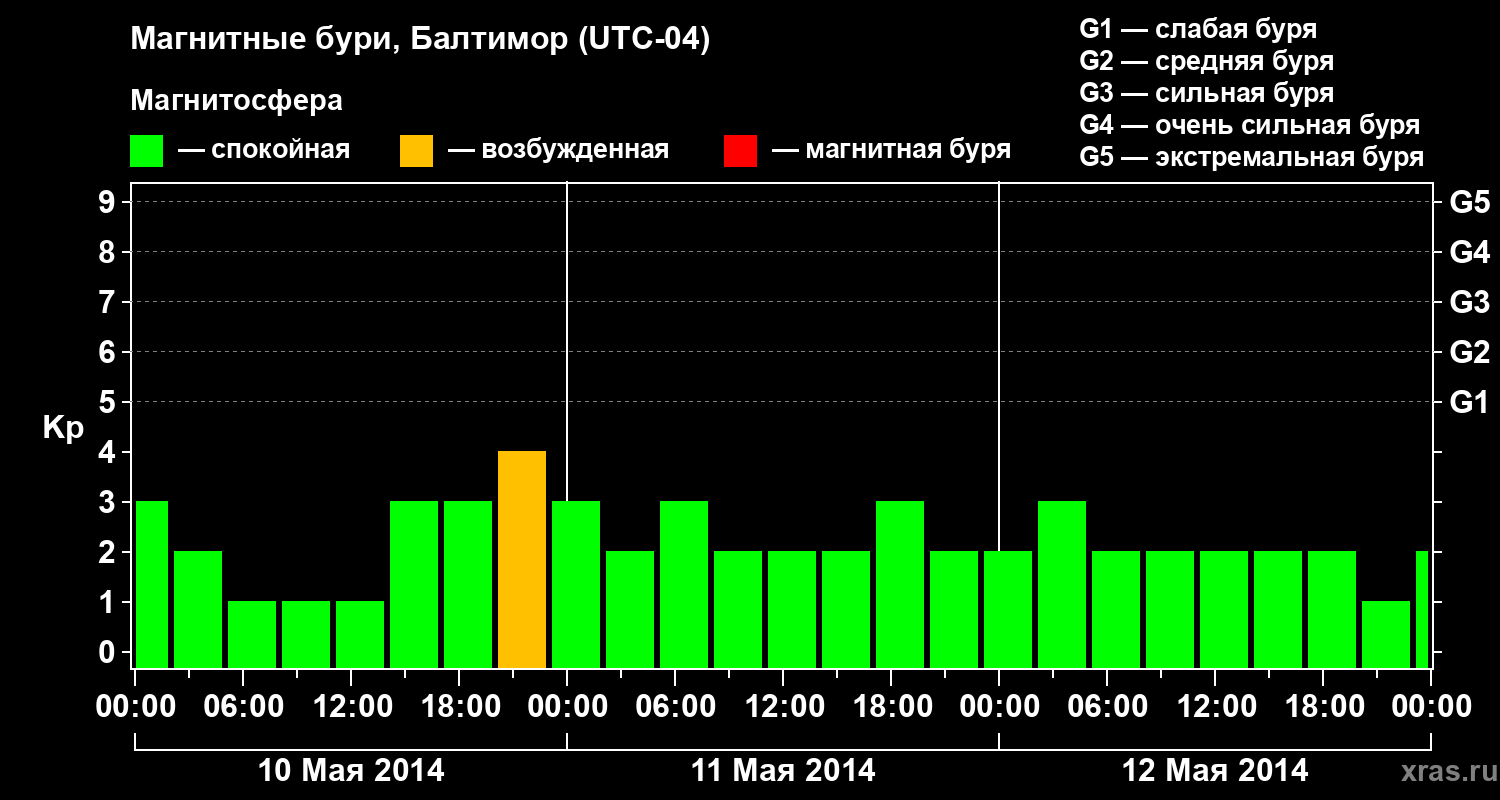The width and height of the screenshot is (1500, 800).
Task: Click the orange возбужденная legend swatch
Action: (416, 151)
